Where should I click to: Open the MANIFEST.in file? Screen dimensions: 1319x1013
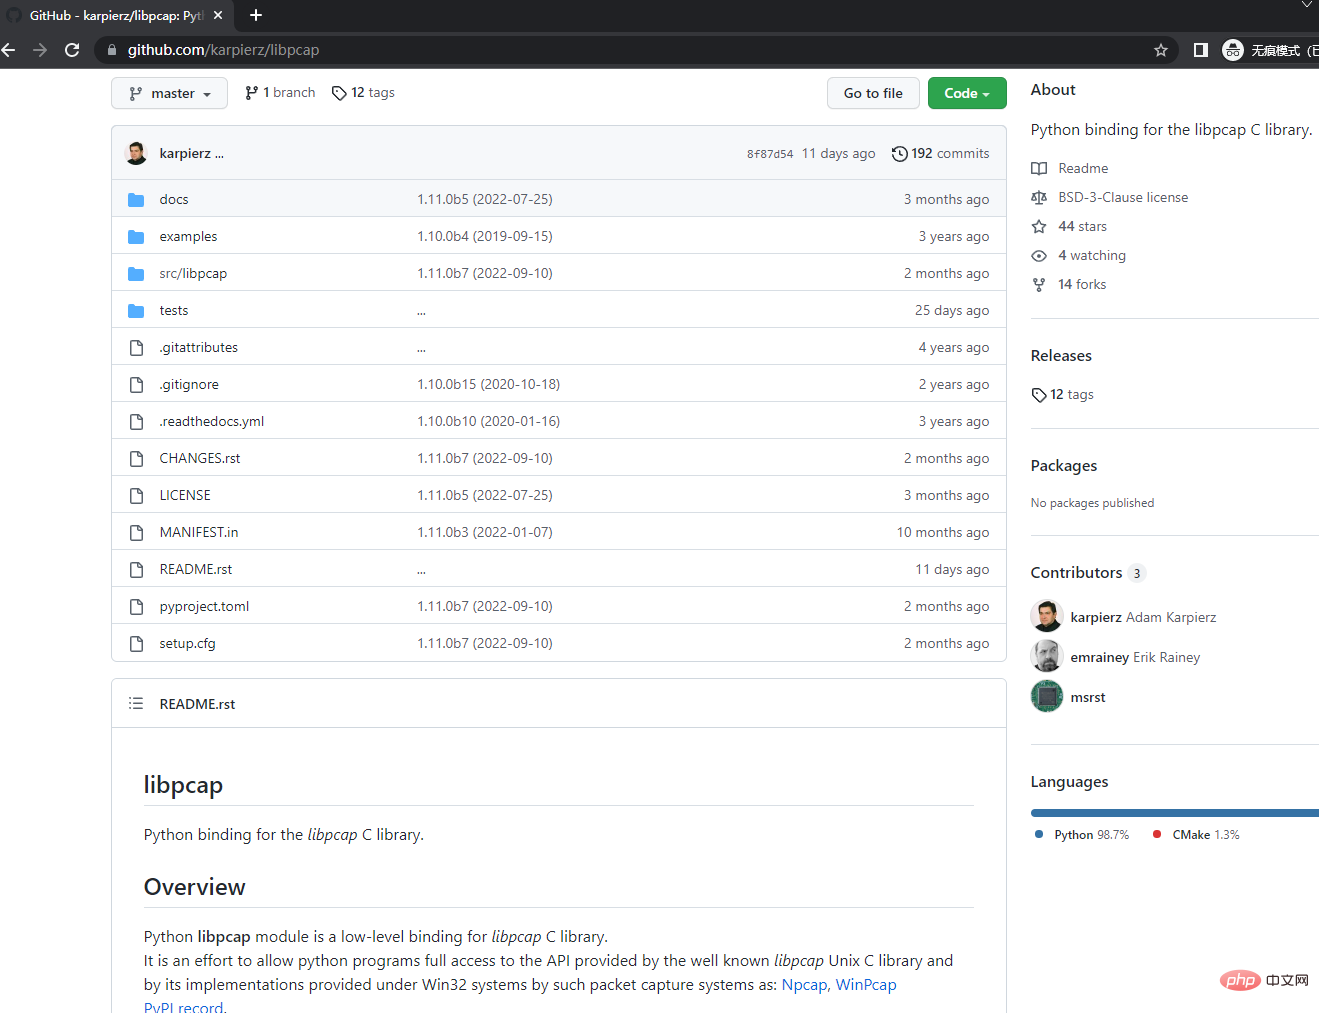pos(199,533)
